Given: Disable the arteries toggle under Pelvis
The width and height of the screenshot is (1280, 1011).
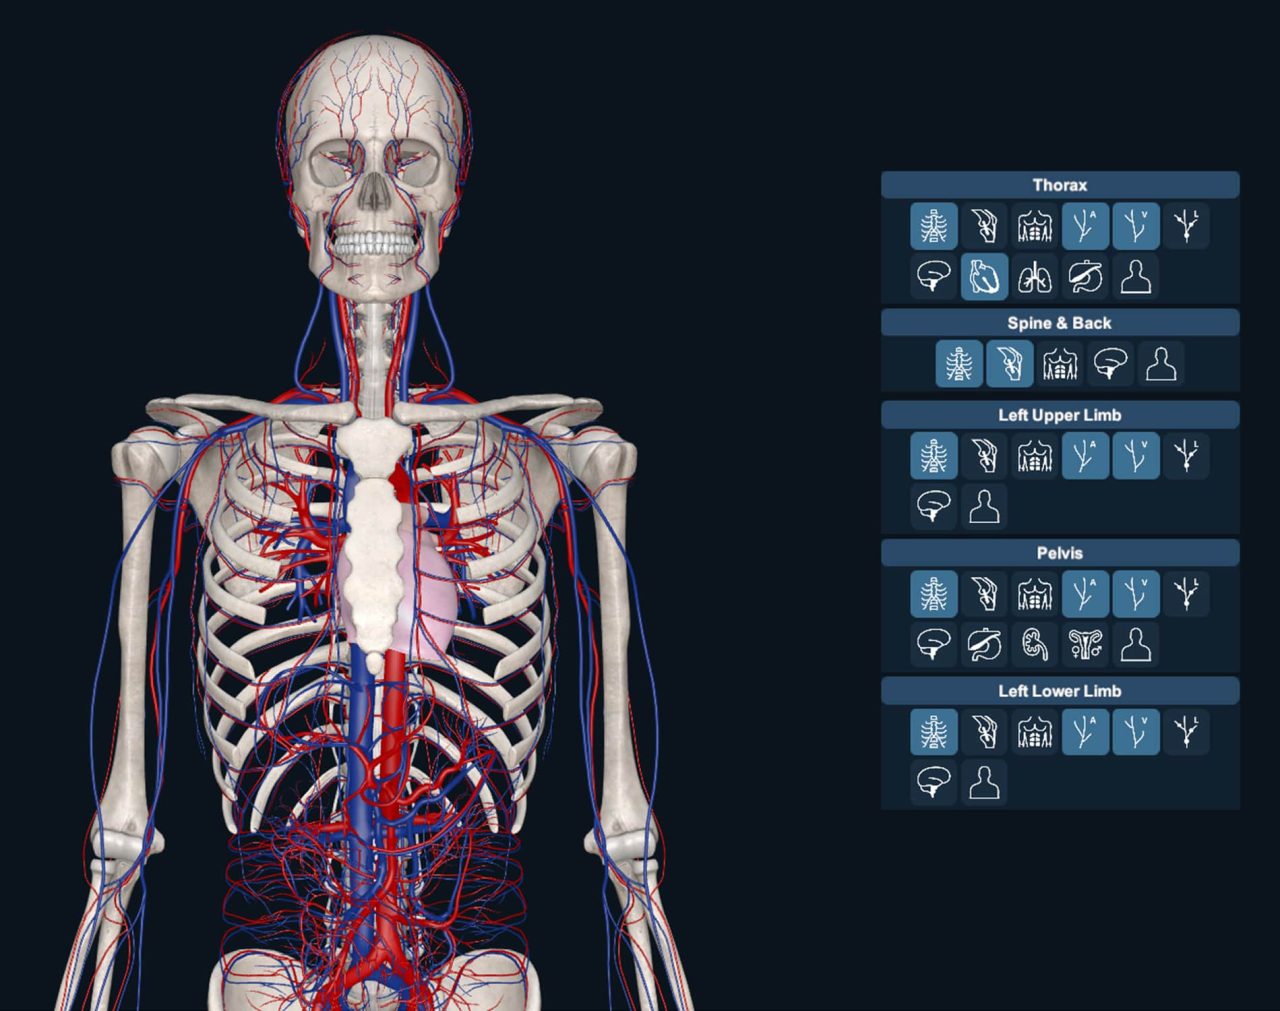Looking at the screenshot, I should point(1086,592).
